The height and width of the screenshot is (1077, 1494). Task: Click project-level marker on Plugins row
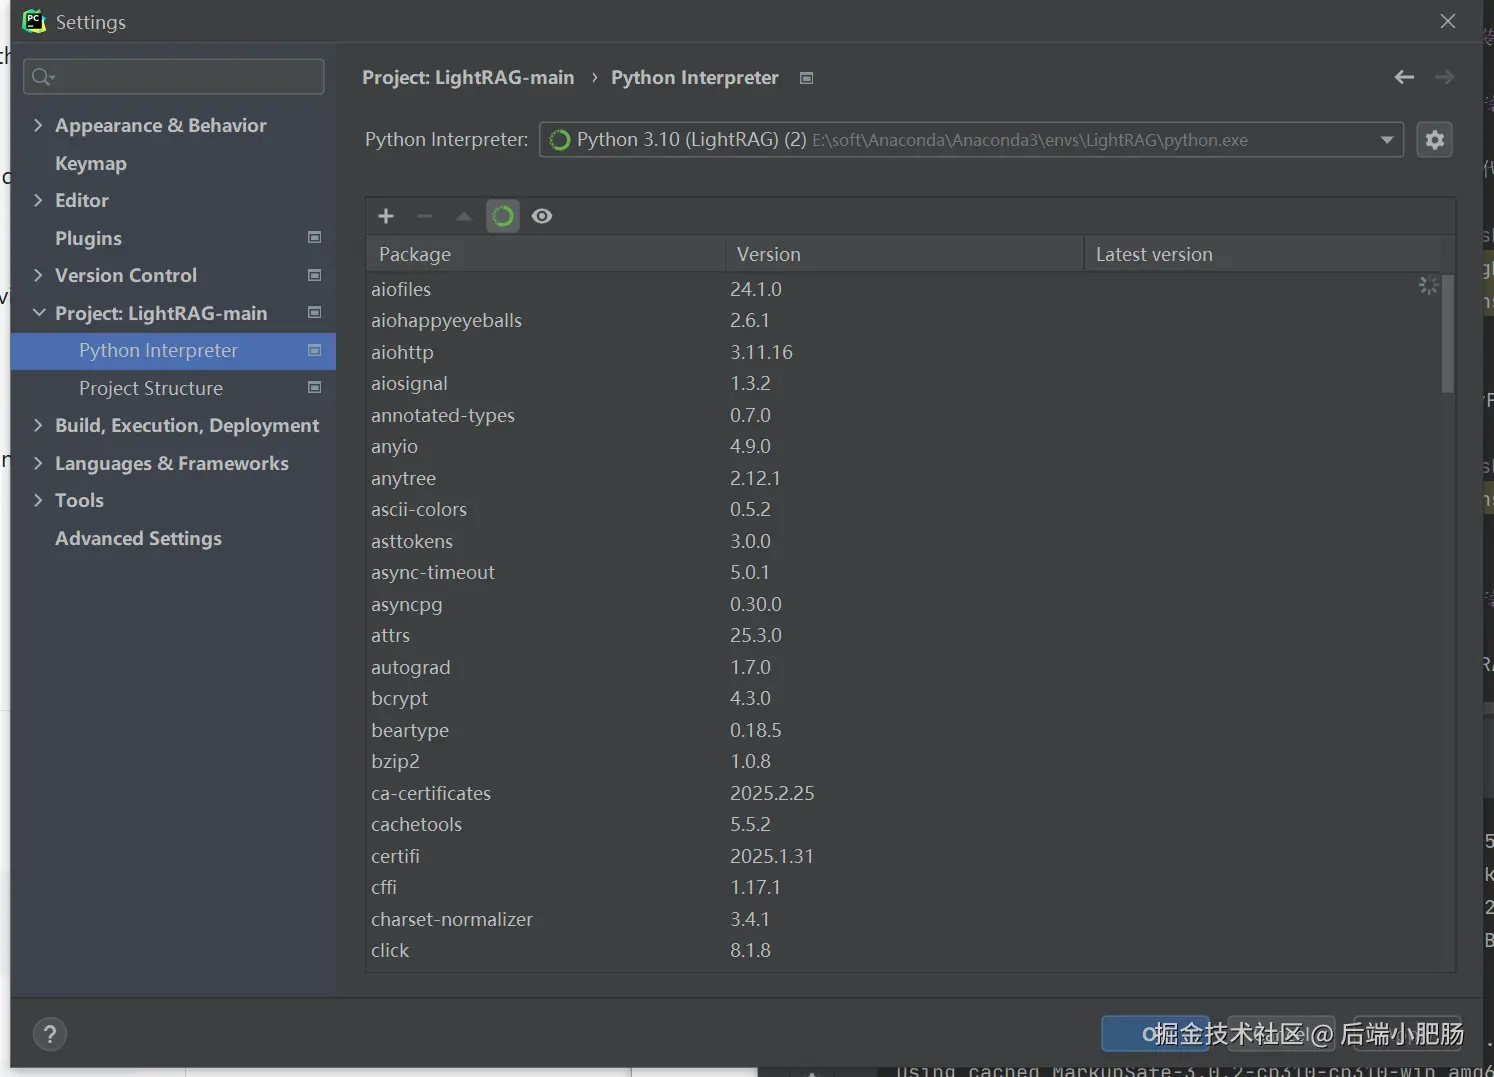click(x=315, y=237)
